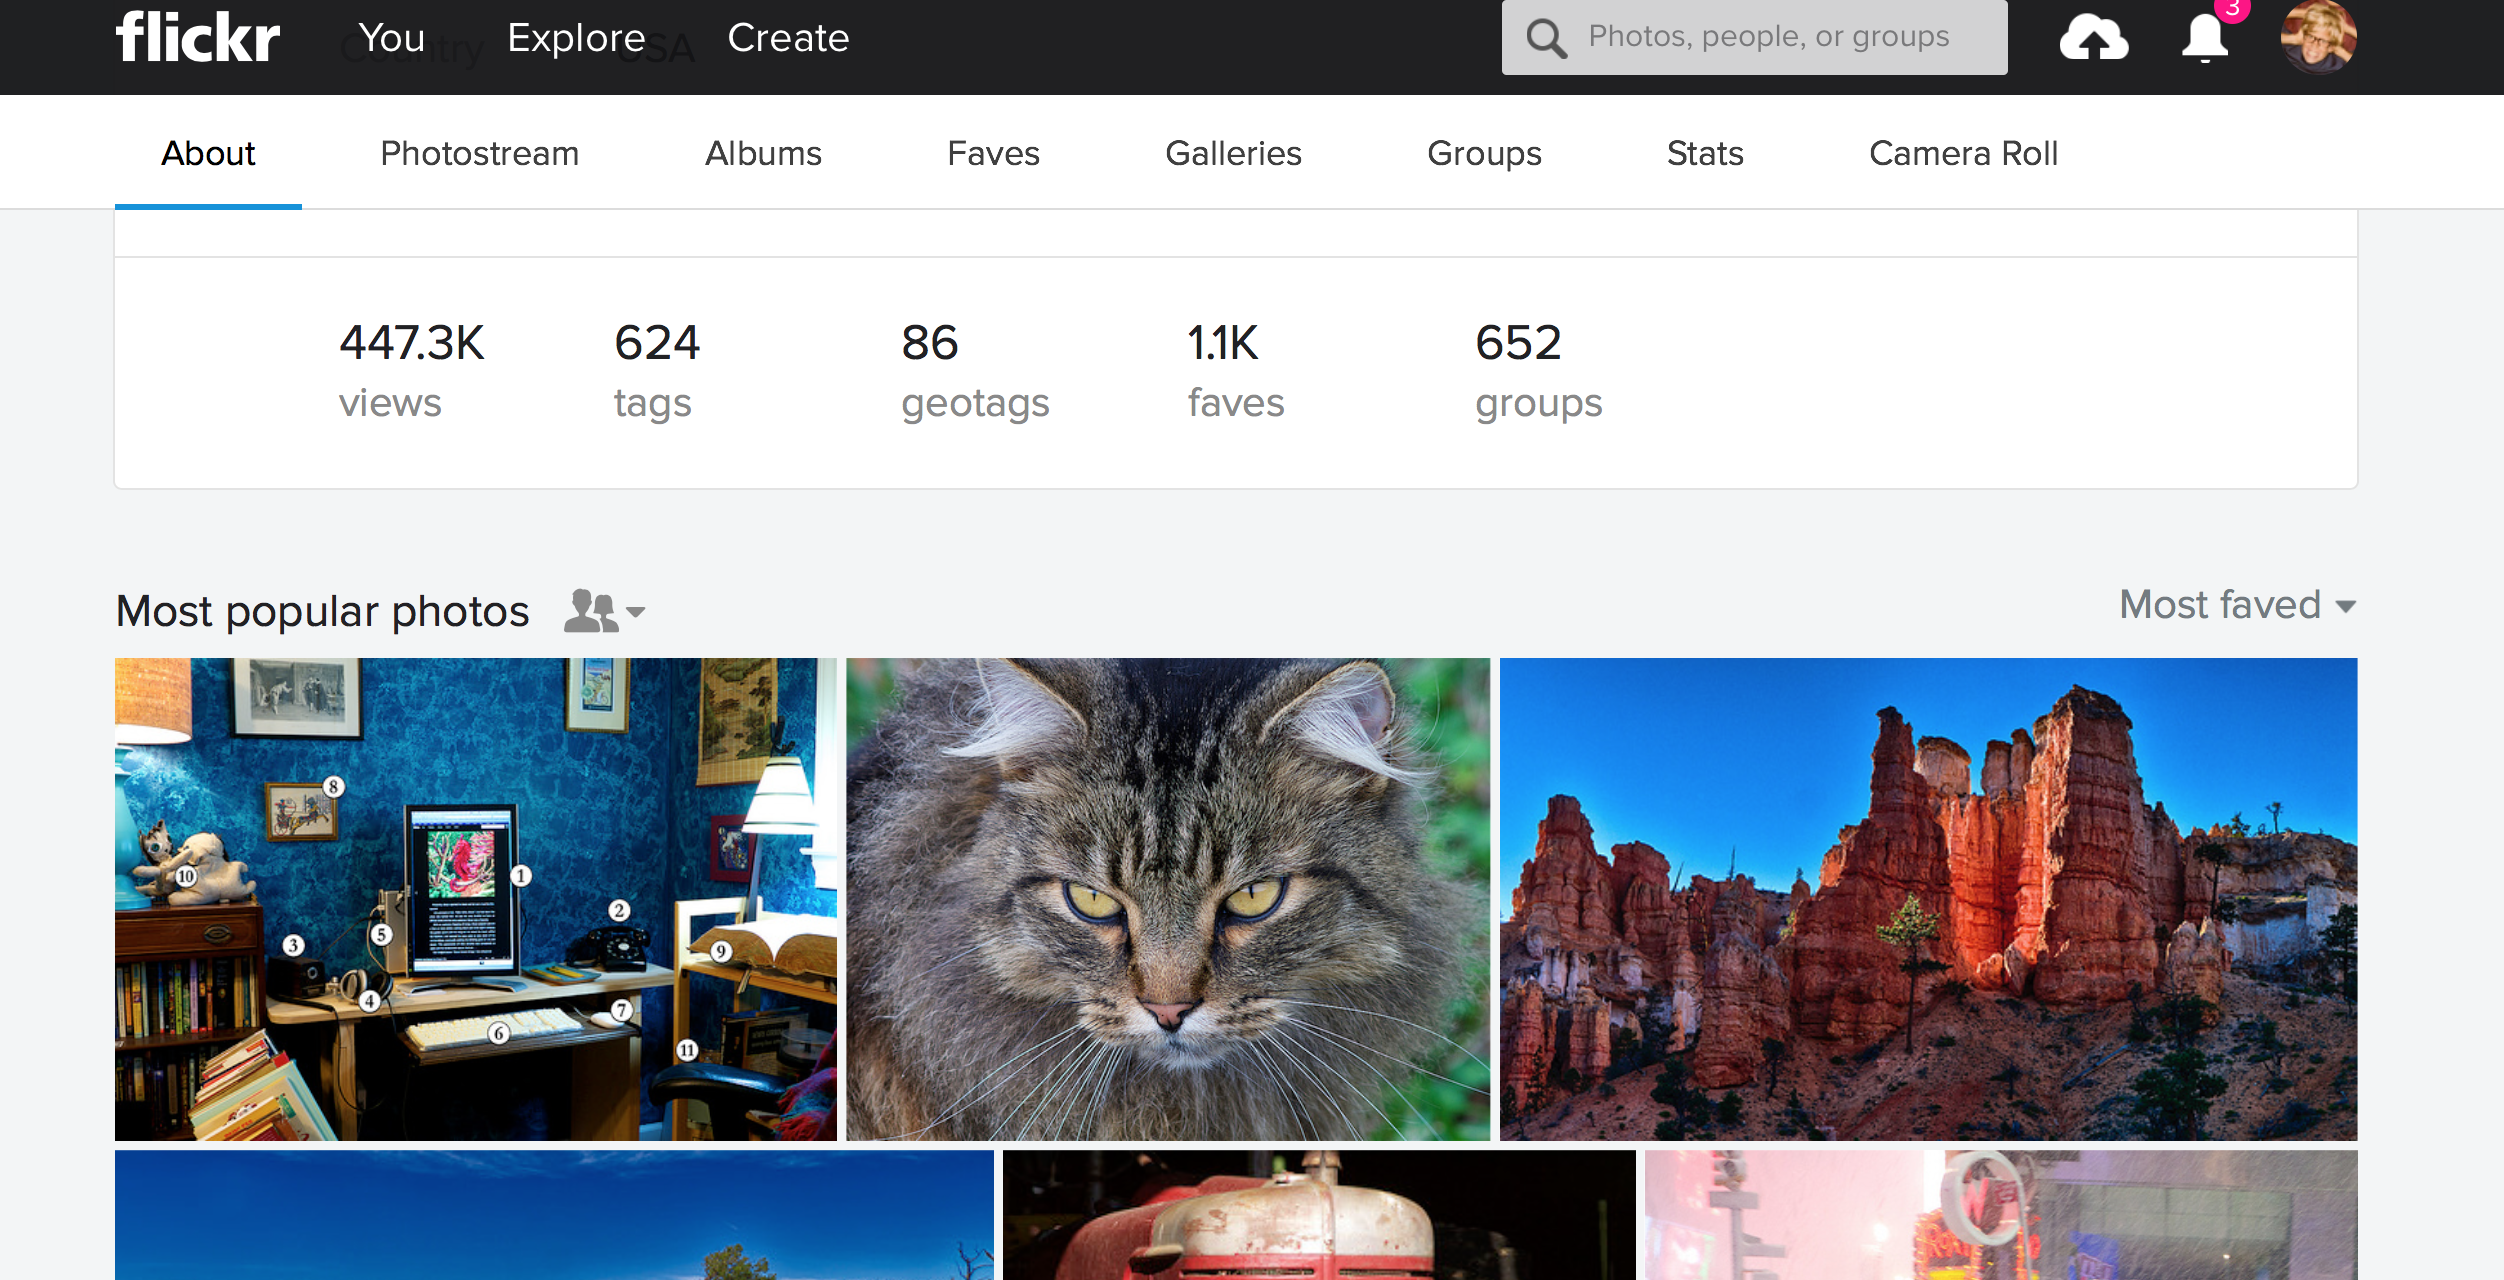
Task: Open the cat photo thumbnail
Action: point(1167,898)
